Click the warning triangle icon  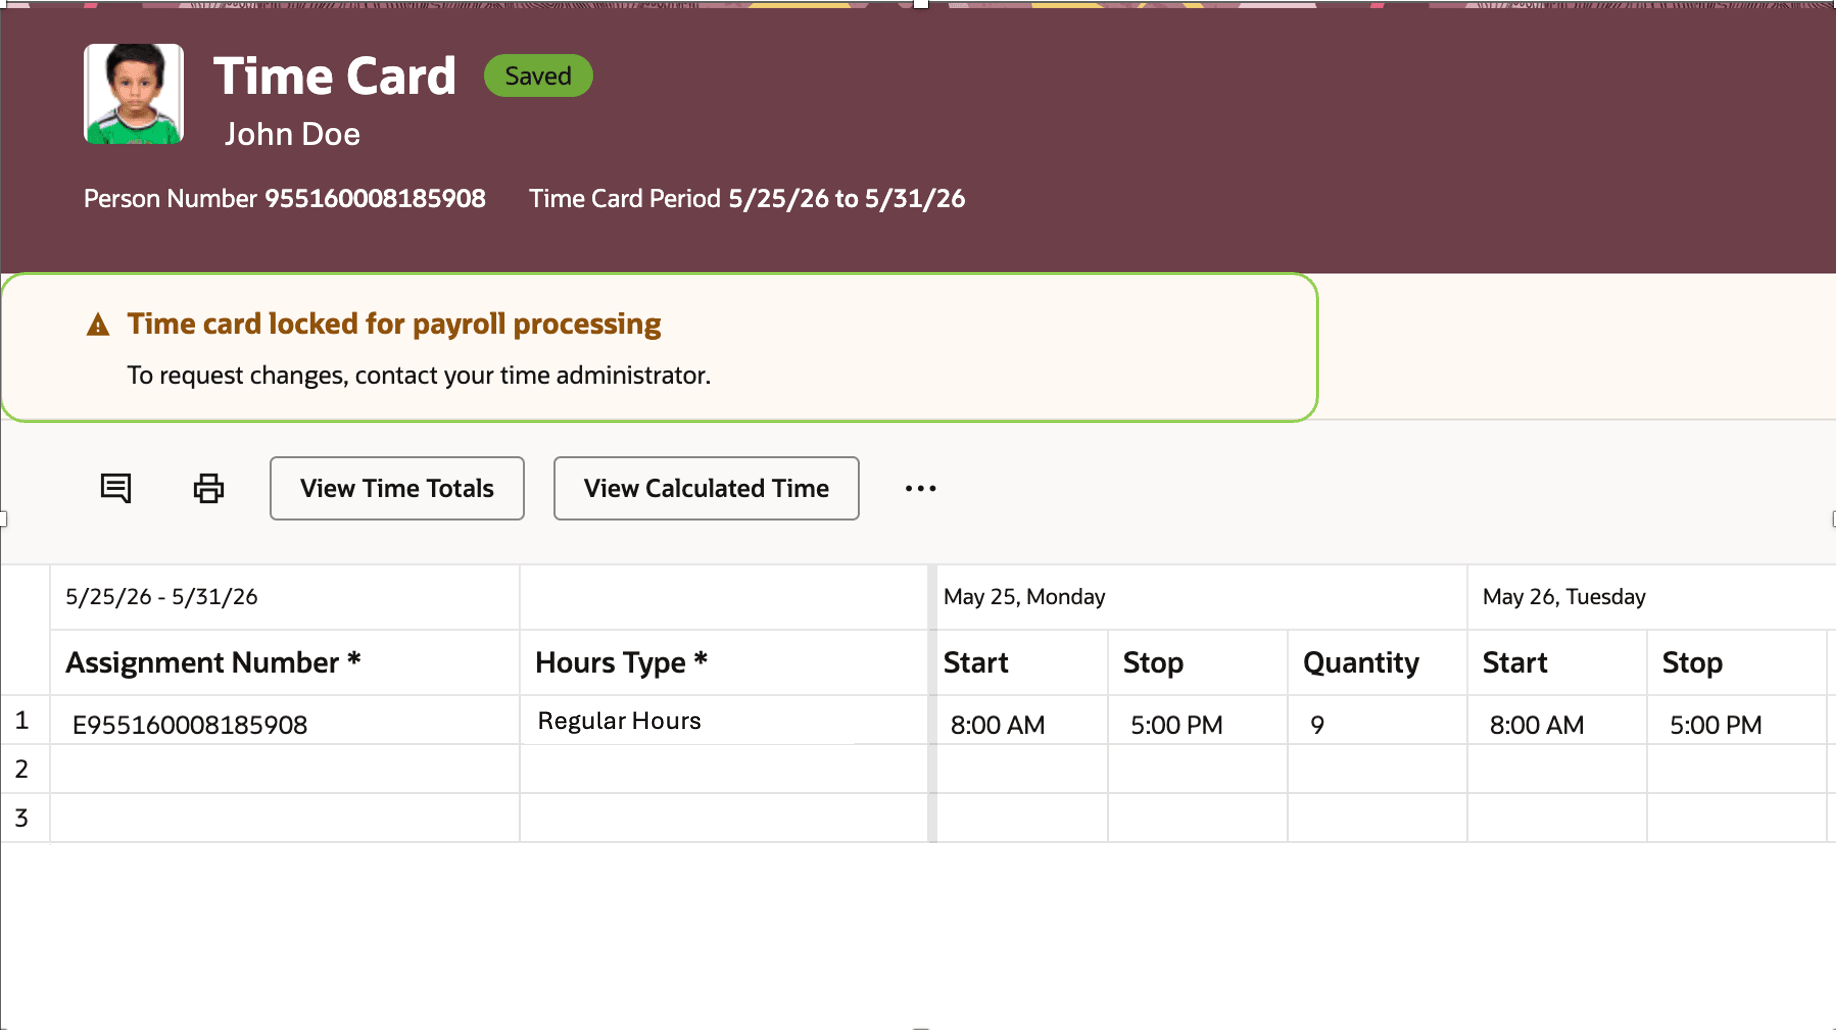coord(98,324)
